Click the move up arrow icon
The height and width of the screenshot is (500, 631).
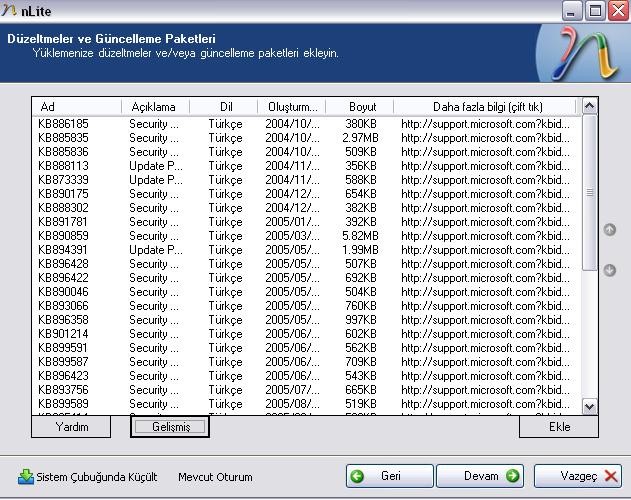[x=610, y=229]
